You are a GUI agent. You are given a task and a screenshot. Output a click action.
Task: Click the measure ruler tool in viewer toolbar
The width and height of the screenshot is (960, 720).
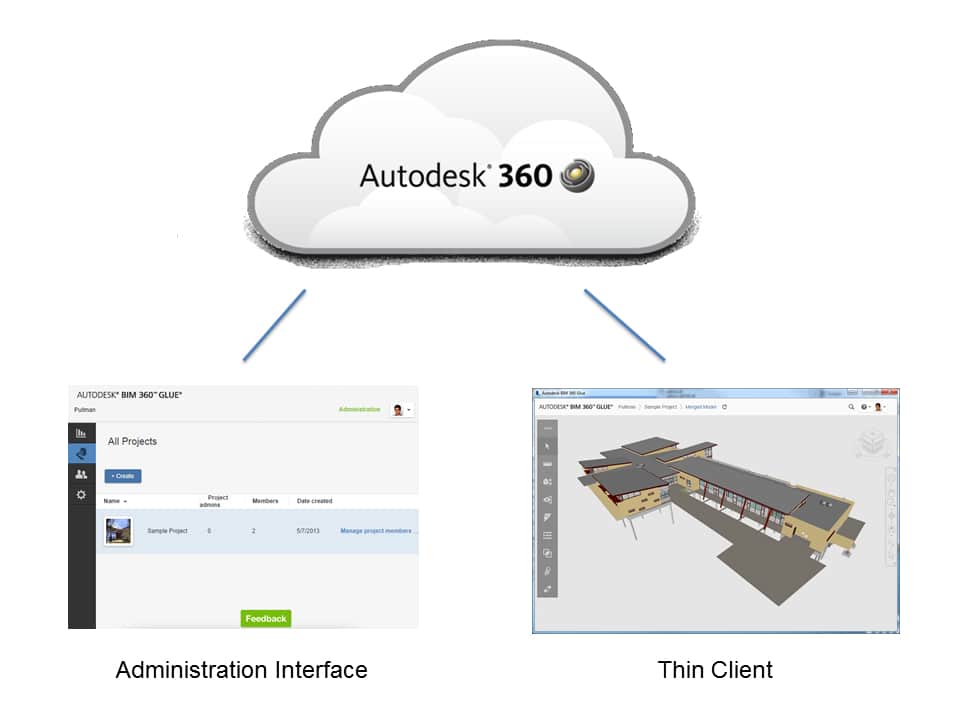tap(547, 464)
